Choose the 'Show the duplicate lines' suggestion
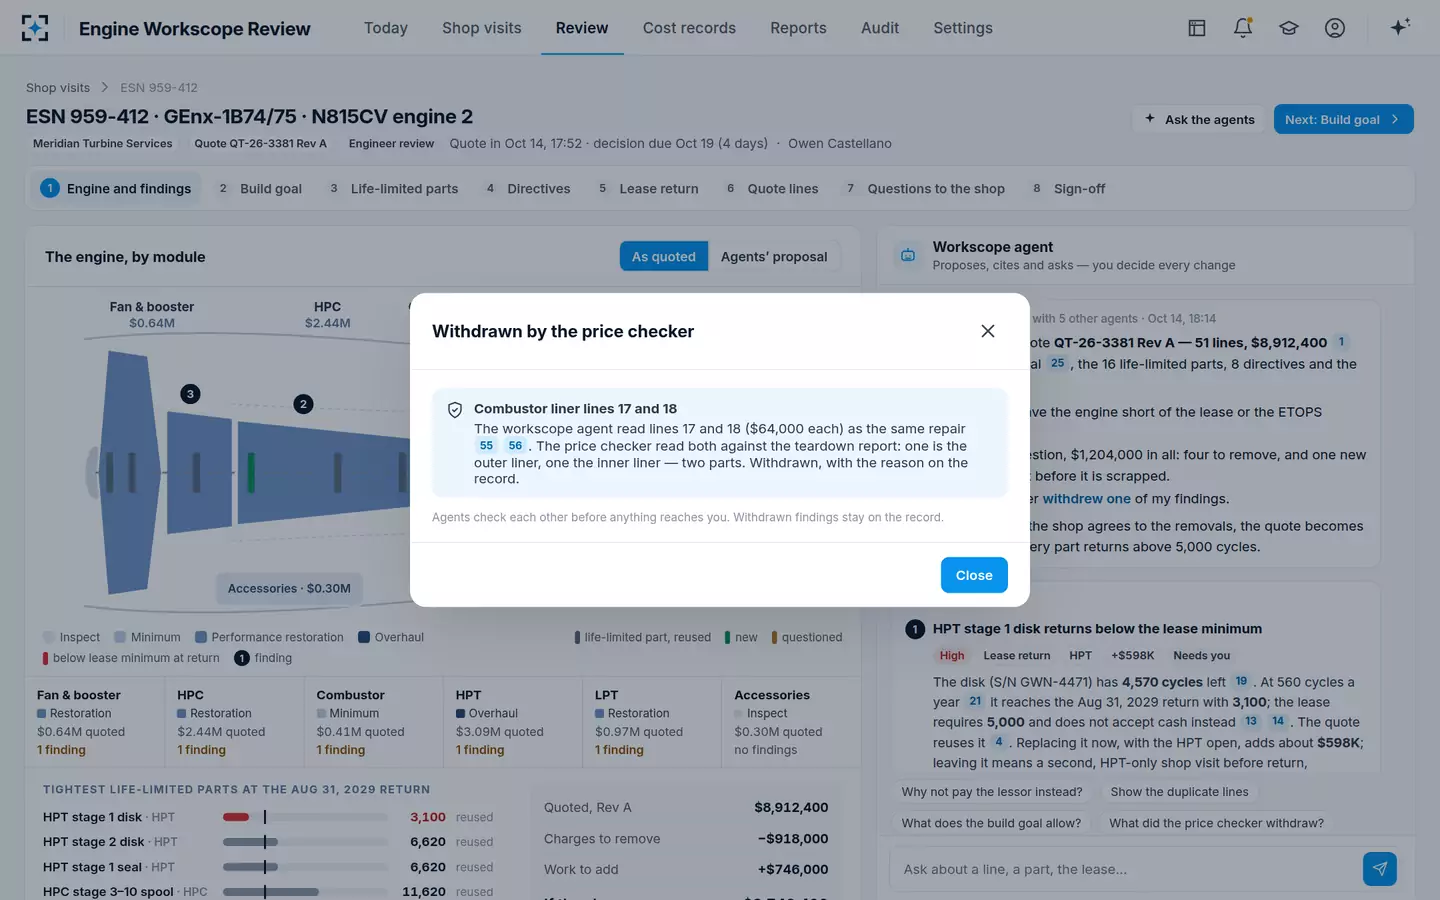 click(1180, 792)
